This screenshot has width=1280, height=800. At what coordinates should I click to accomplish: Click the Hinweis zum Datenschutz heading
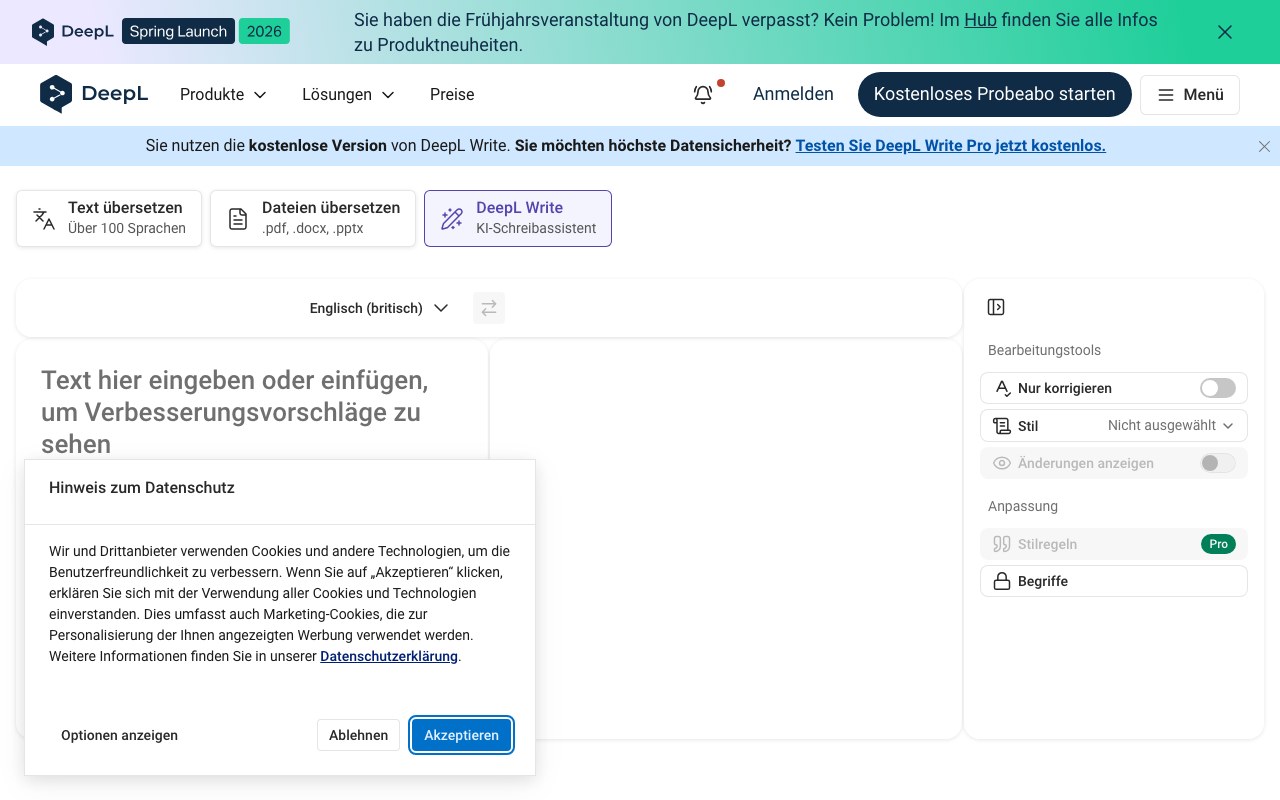pos(142,488)
